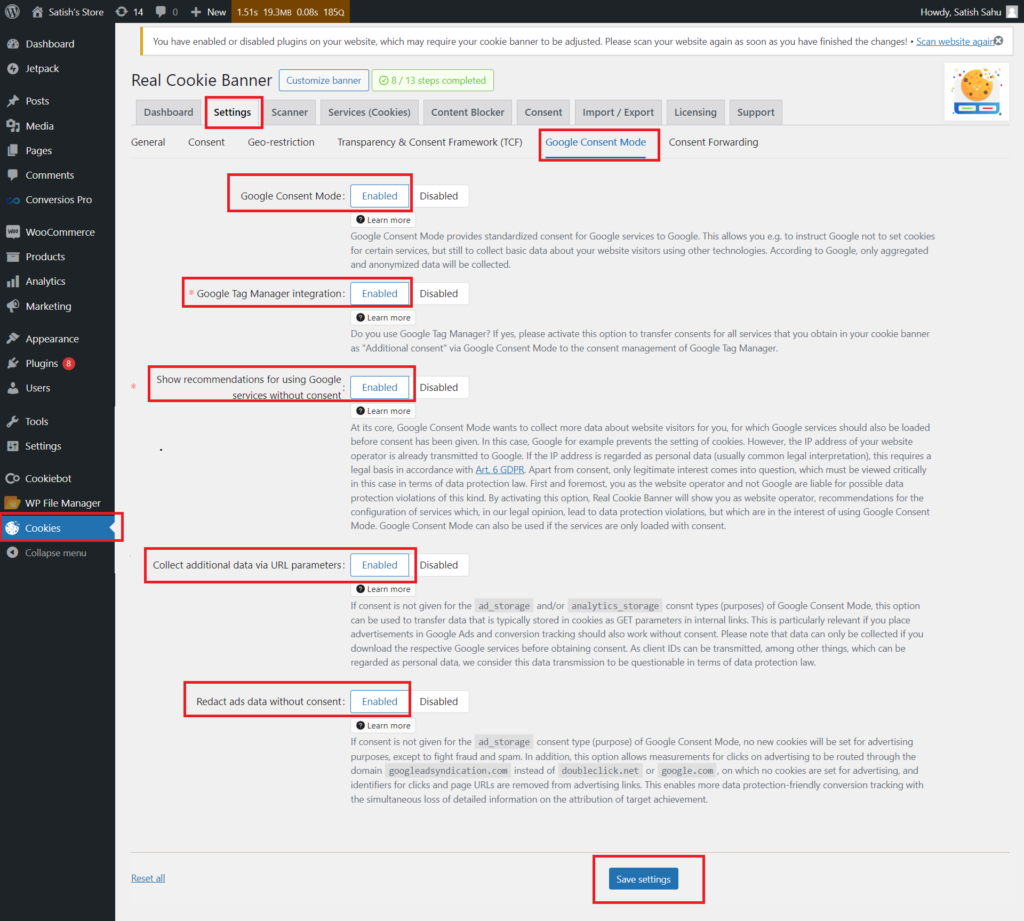Click the cookie mascot image
Screen dimensions: 1024x921
[x=976, y=91]
